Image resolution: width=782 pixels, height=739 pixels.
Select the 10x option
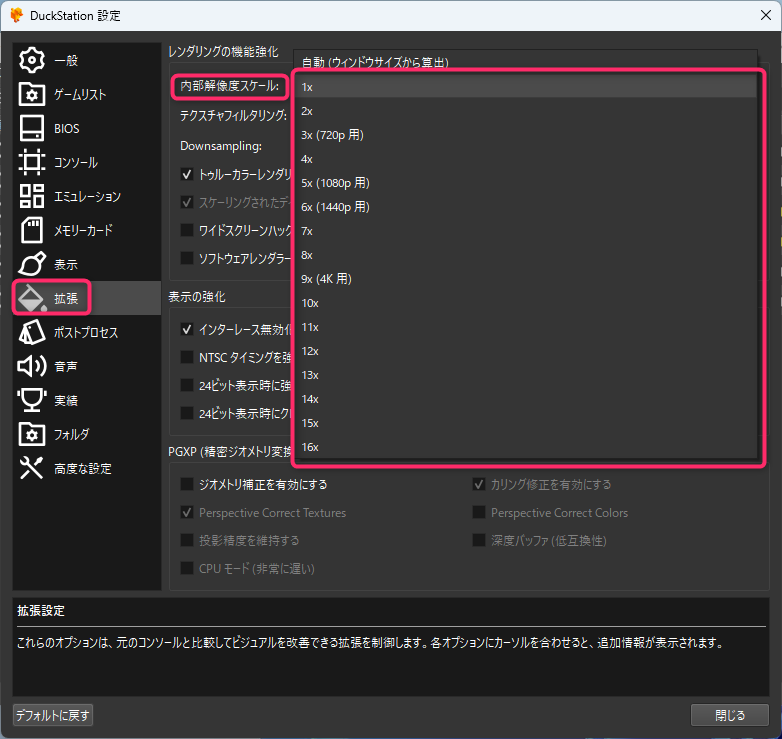[x=526, y=303]
